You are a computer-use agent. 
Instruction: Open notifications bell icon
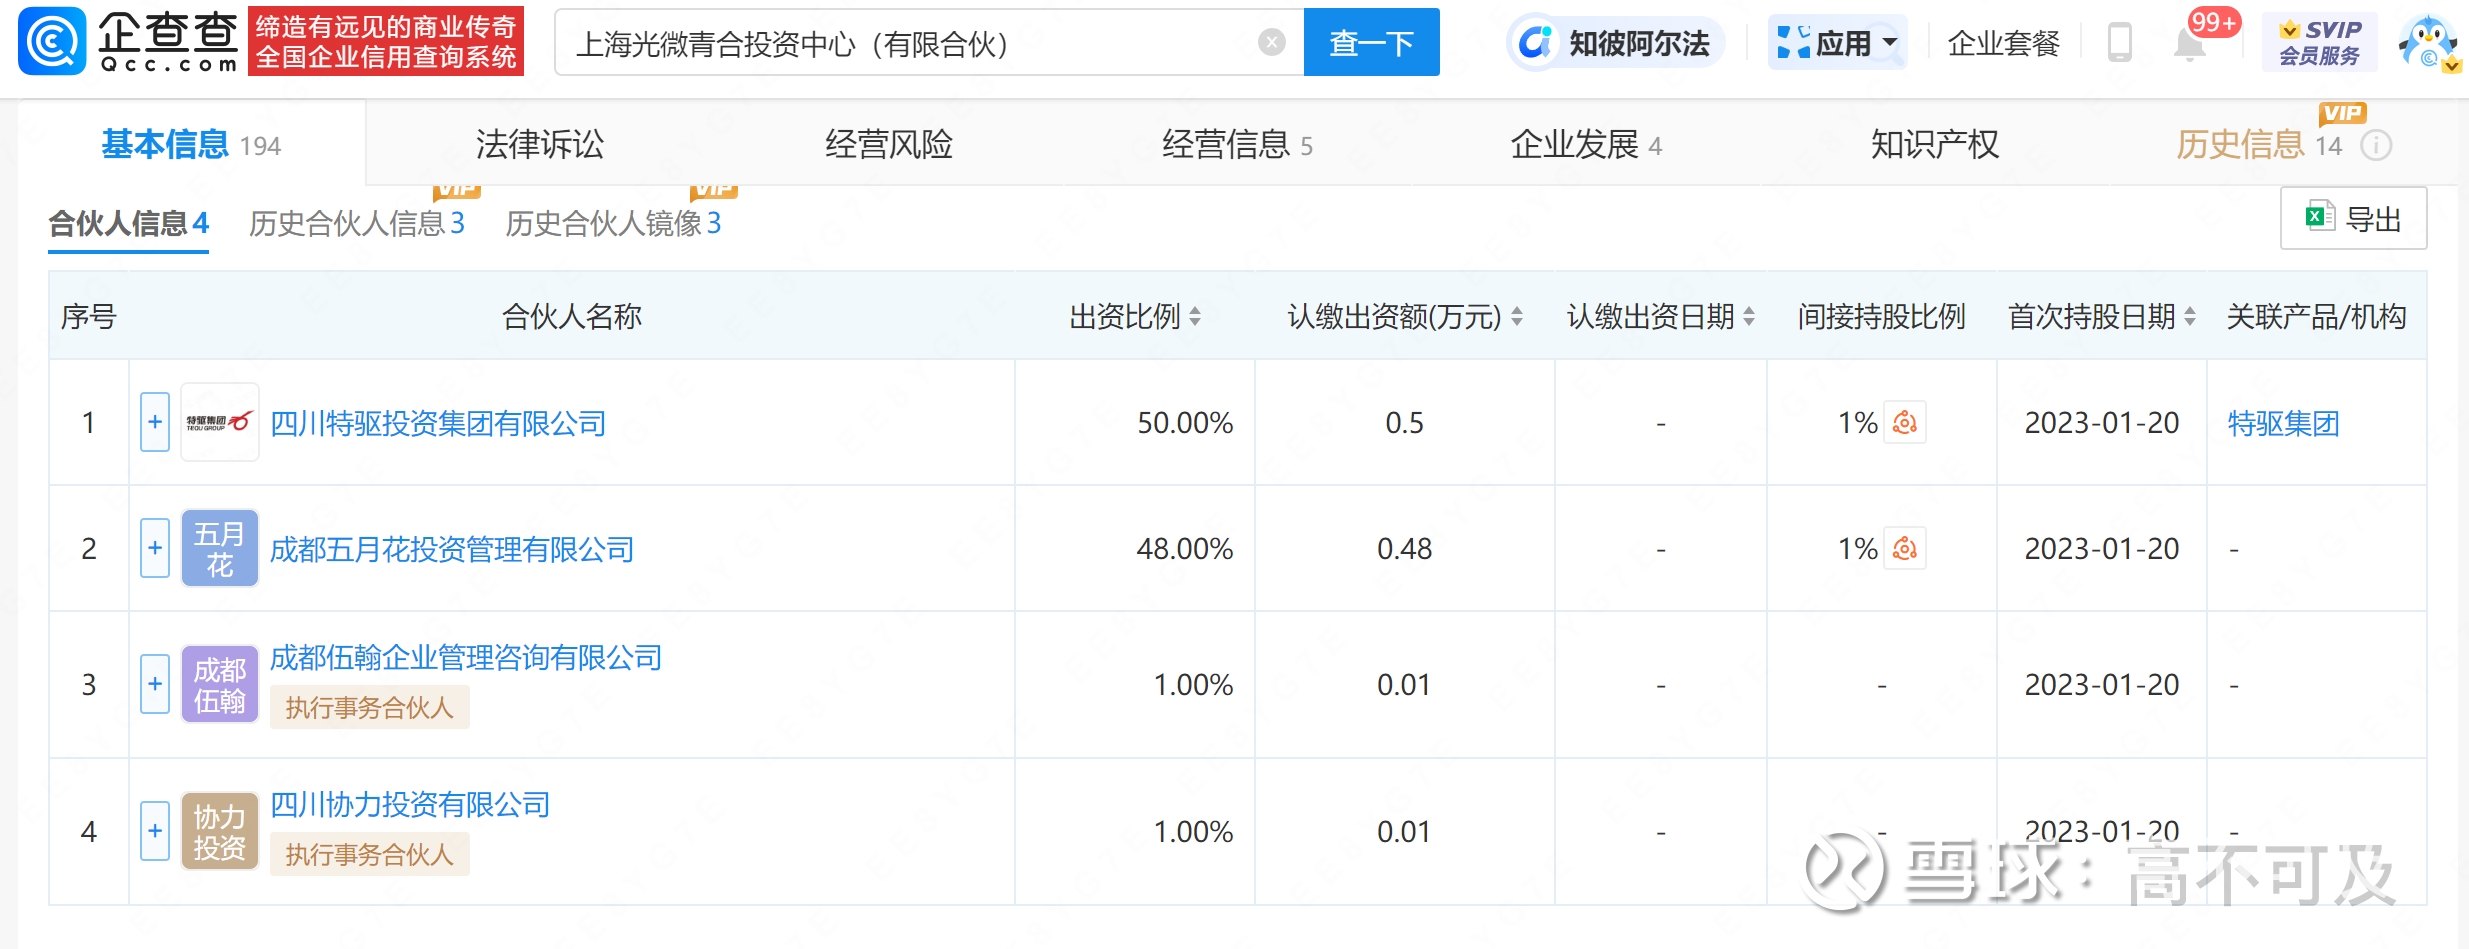point(2189,45)
